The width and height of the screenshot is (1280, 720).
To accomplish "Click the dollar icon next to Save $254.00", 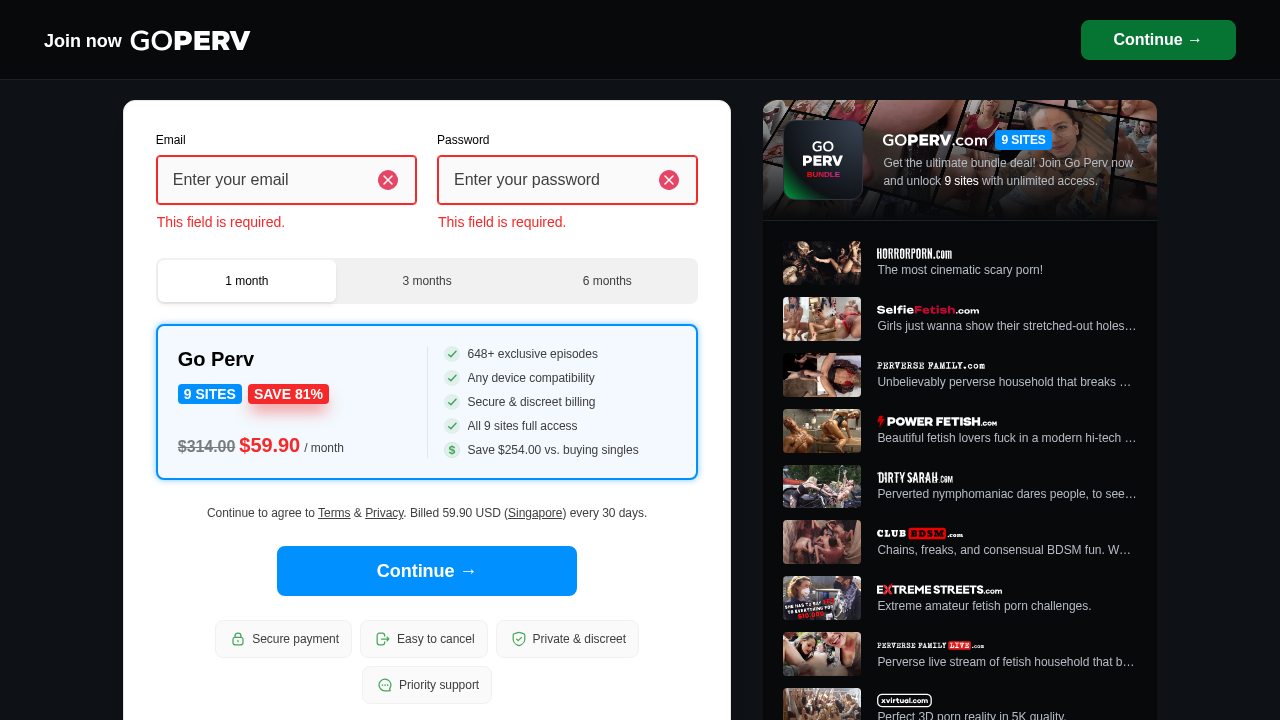I will 452,450.
